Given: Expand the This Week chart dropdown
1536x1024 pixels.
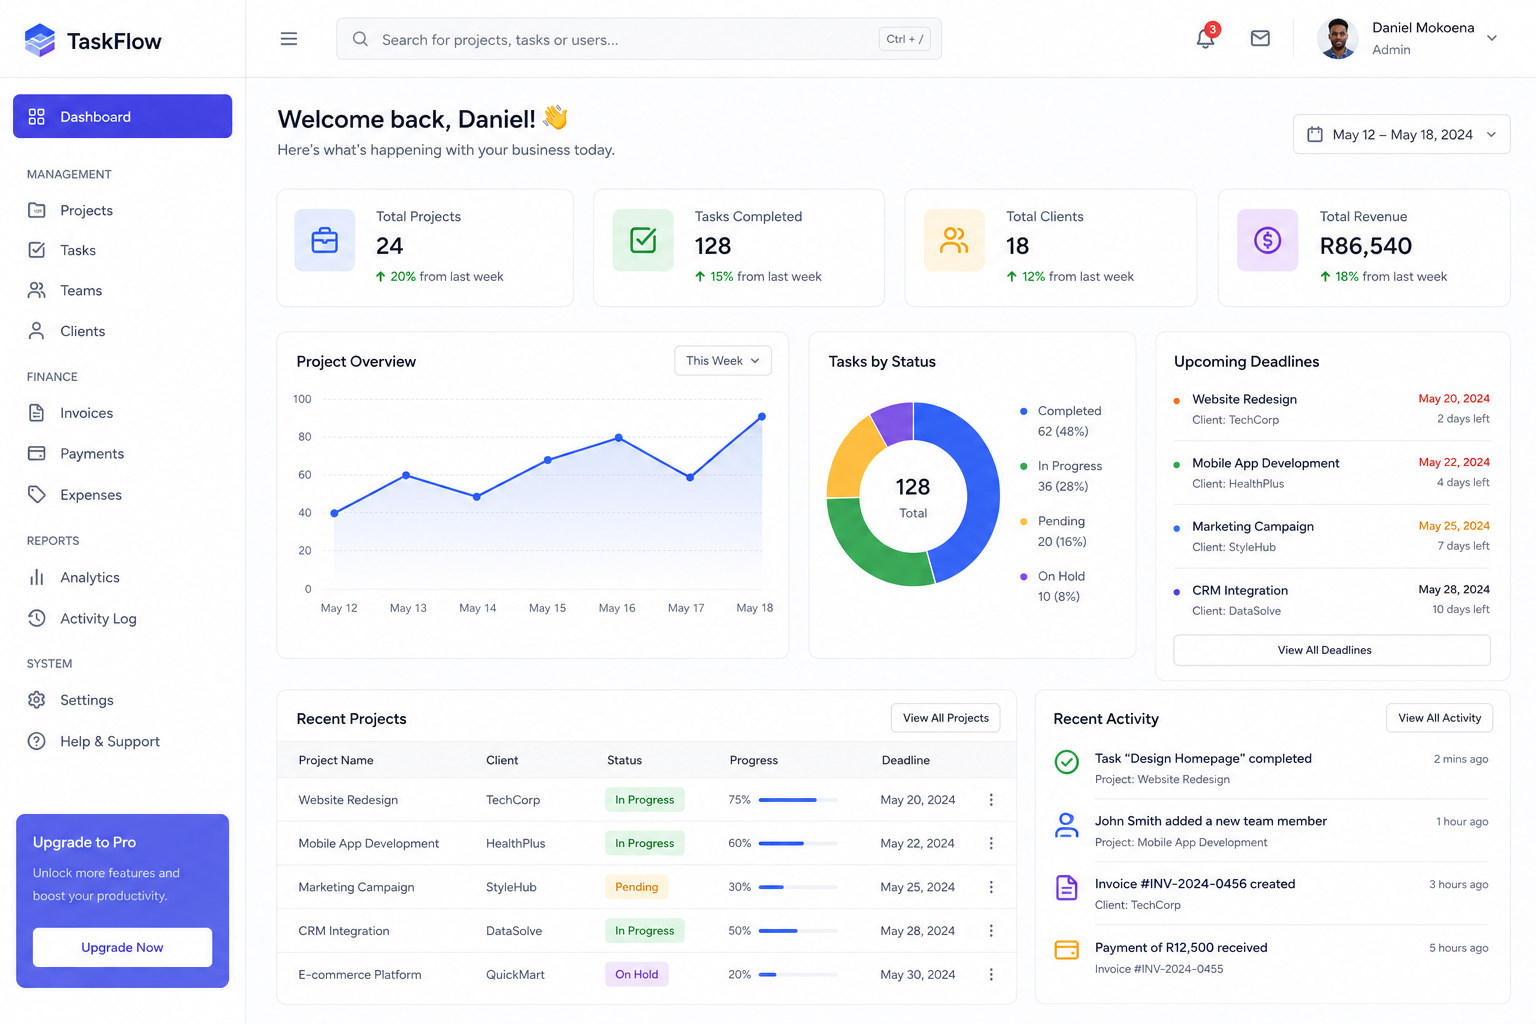Looking at the screenshot, I should pyautogui.click(x=723, y=361).
